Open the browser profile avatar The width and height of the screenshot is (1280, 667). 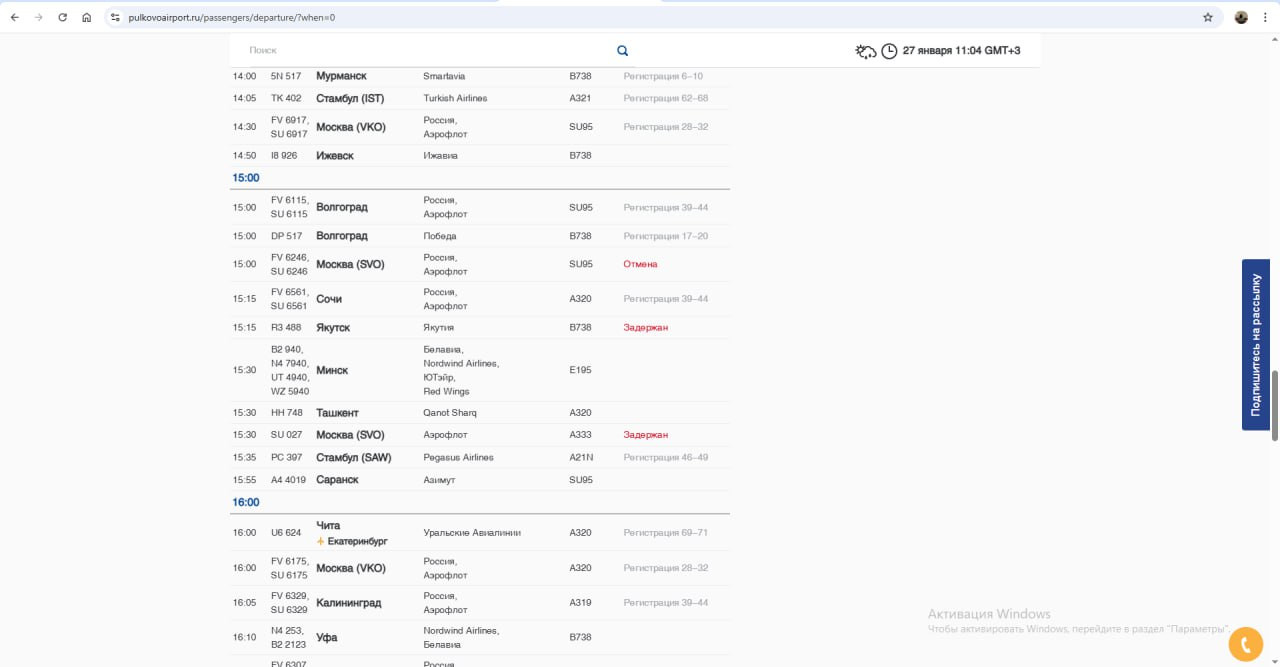click(1241, 17)
